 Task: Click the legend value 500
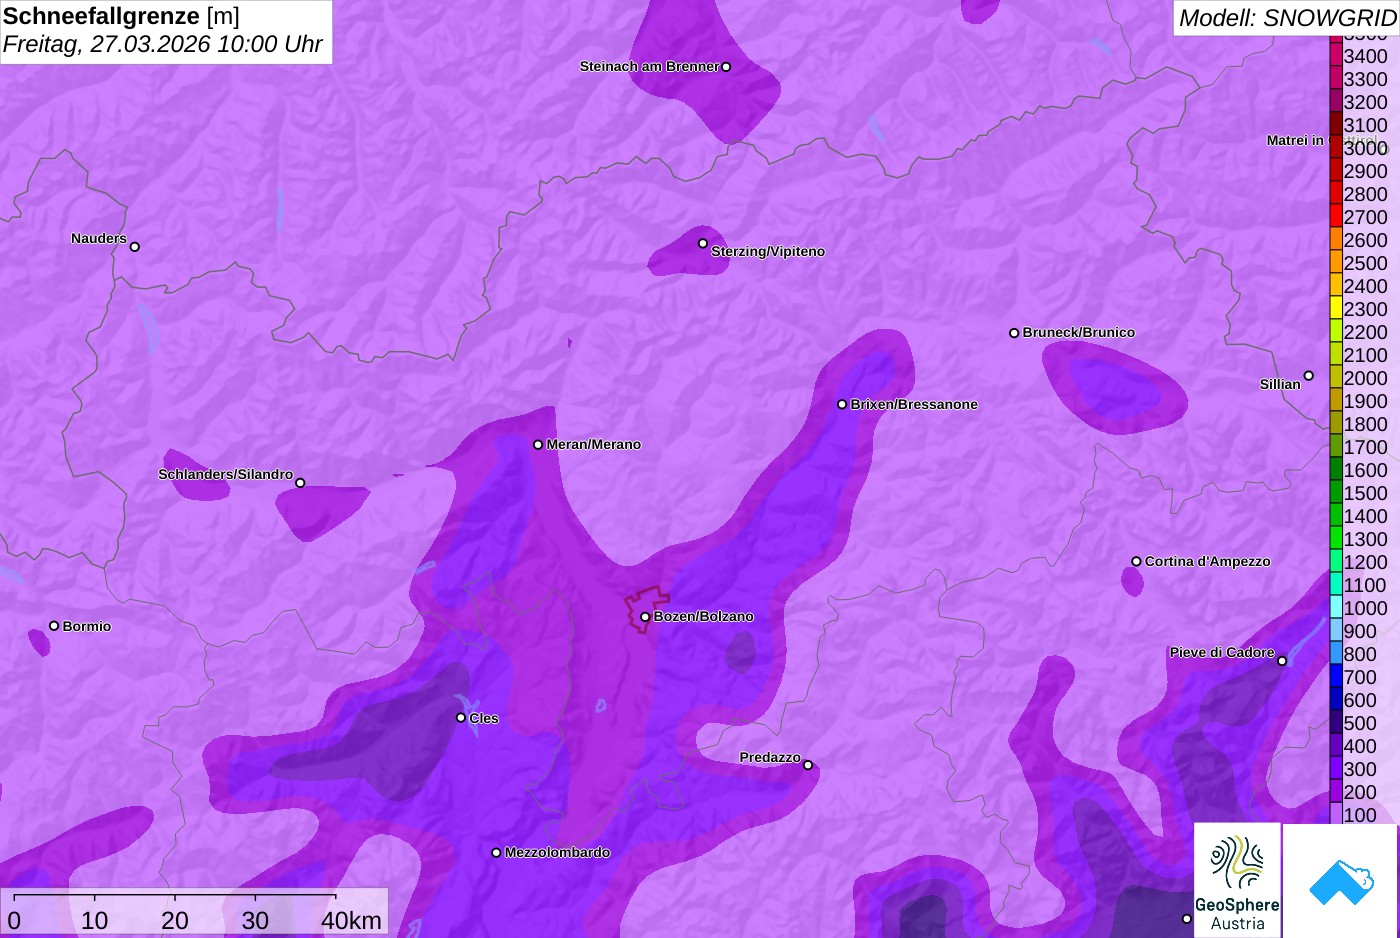pos(1360,723)
